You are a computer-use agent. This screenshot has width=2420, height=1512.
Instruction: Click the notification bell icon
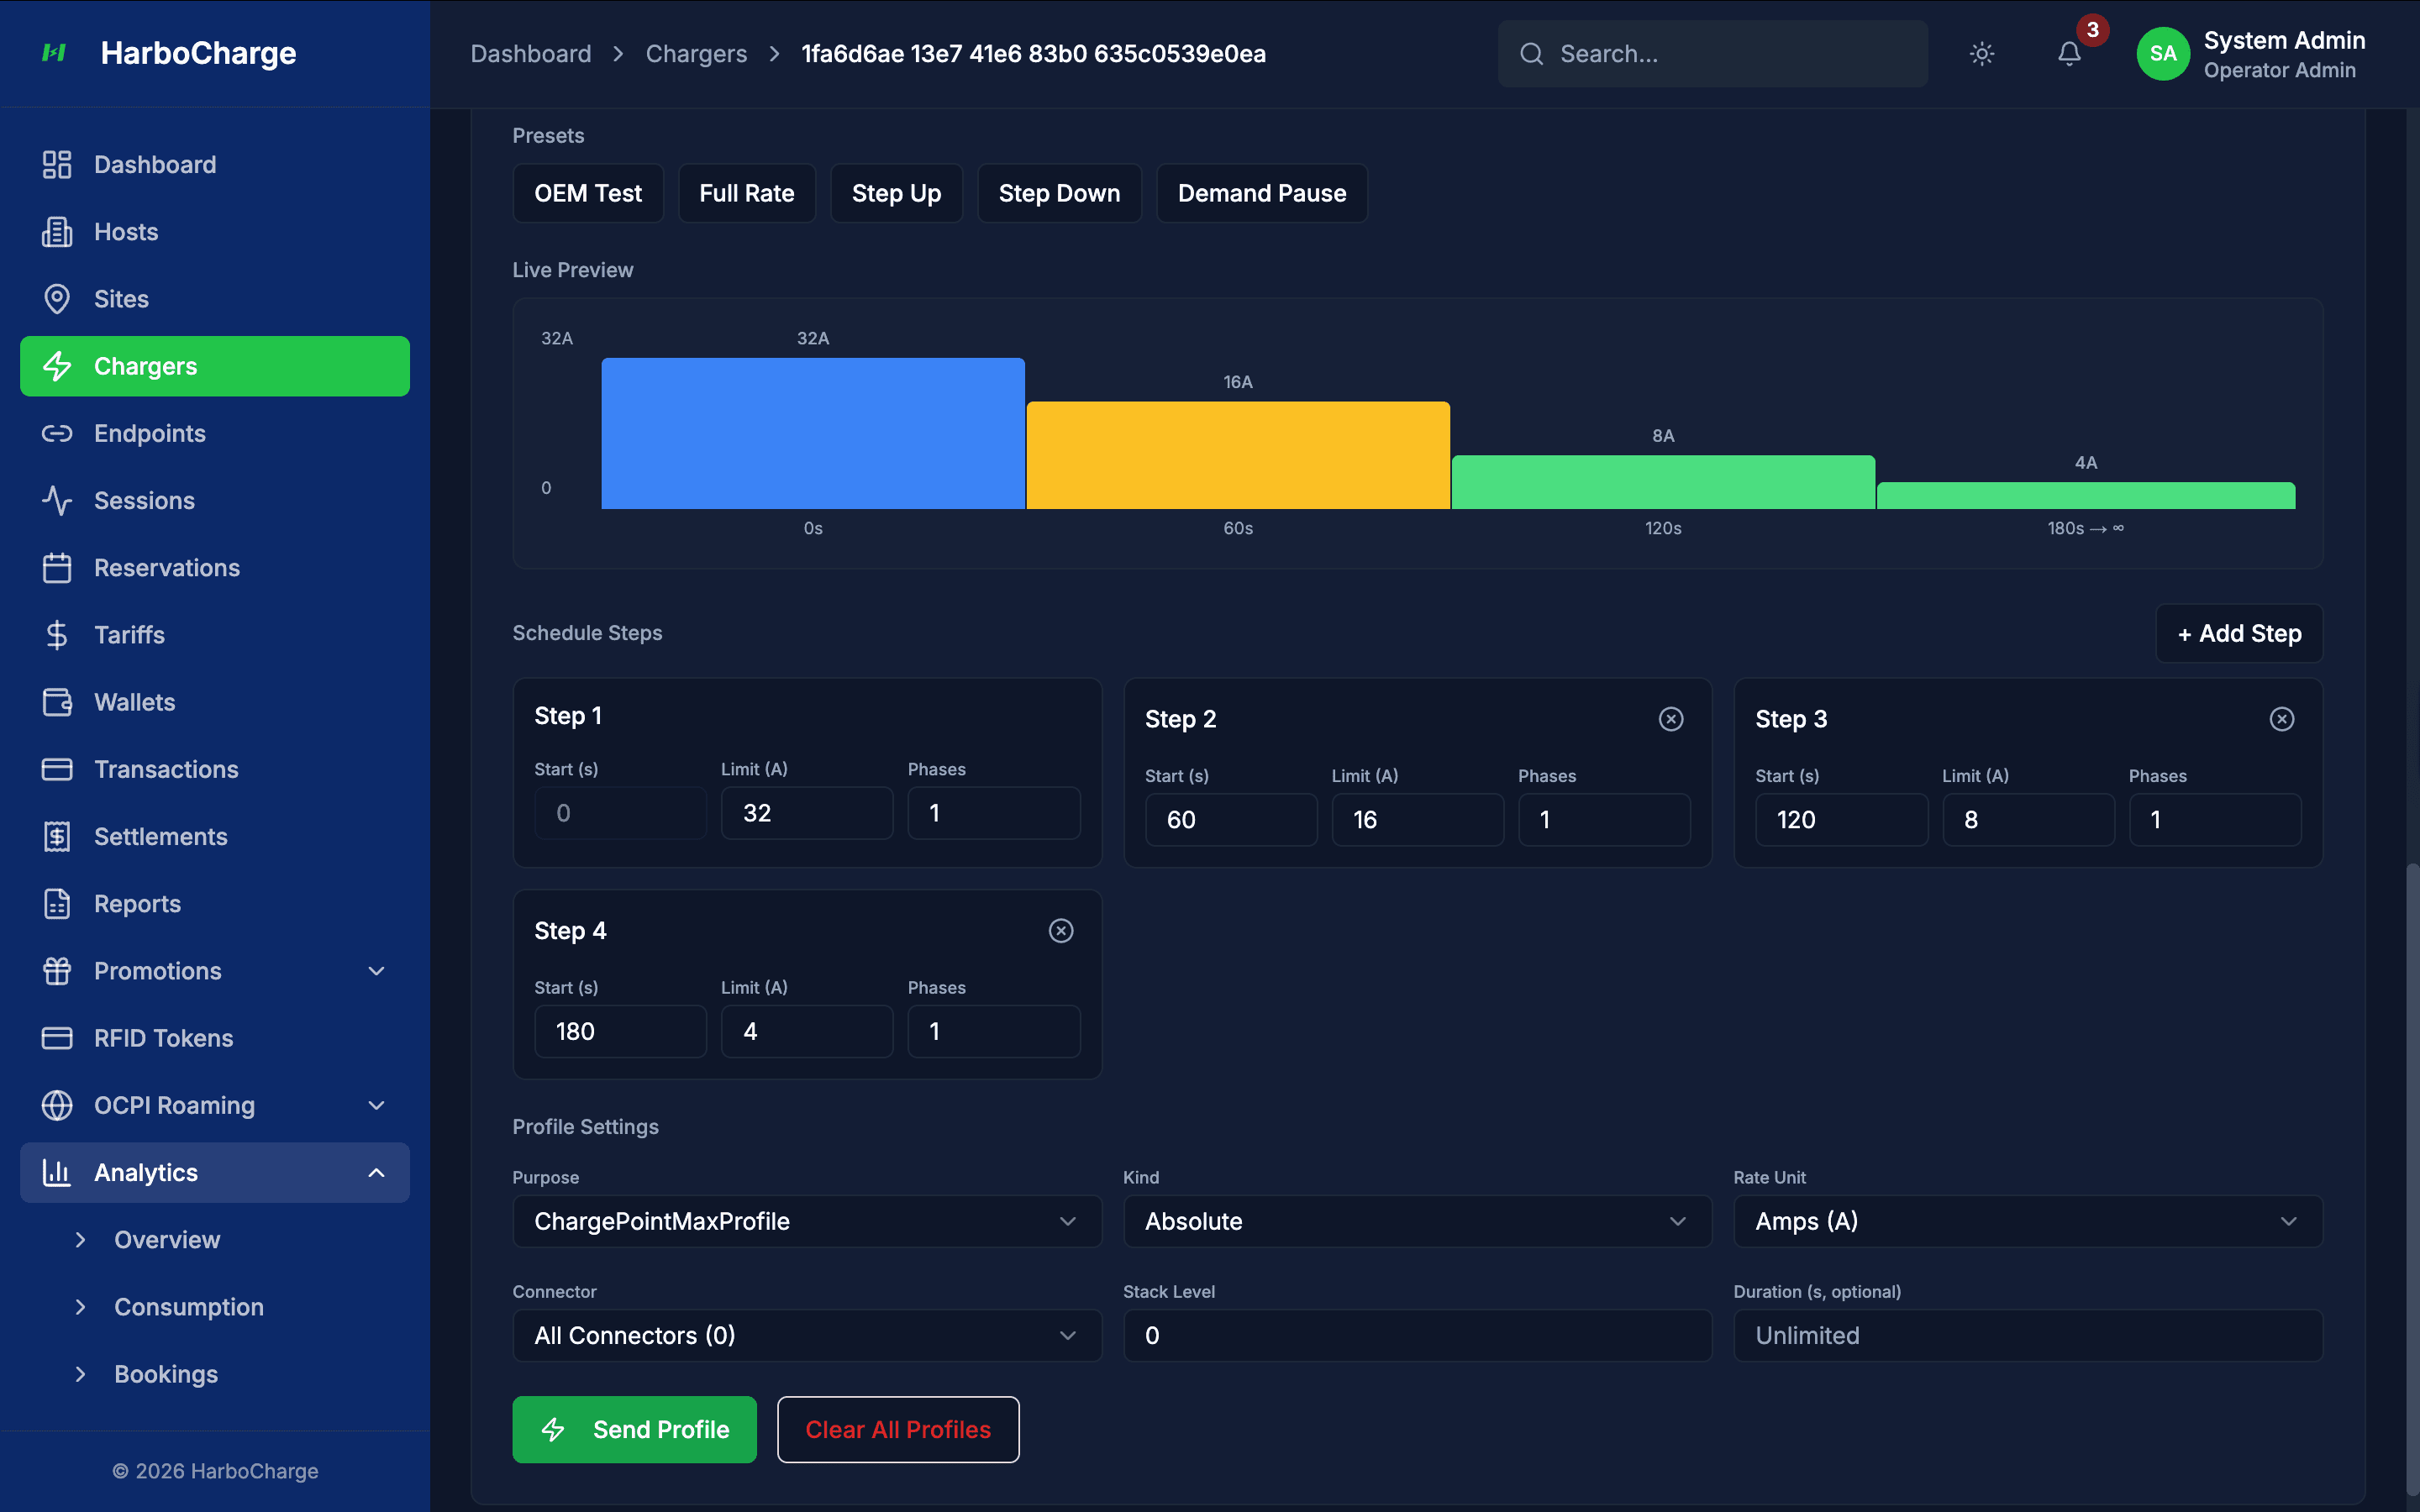(x=2067, y=54)
